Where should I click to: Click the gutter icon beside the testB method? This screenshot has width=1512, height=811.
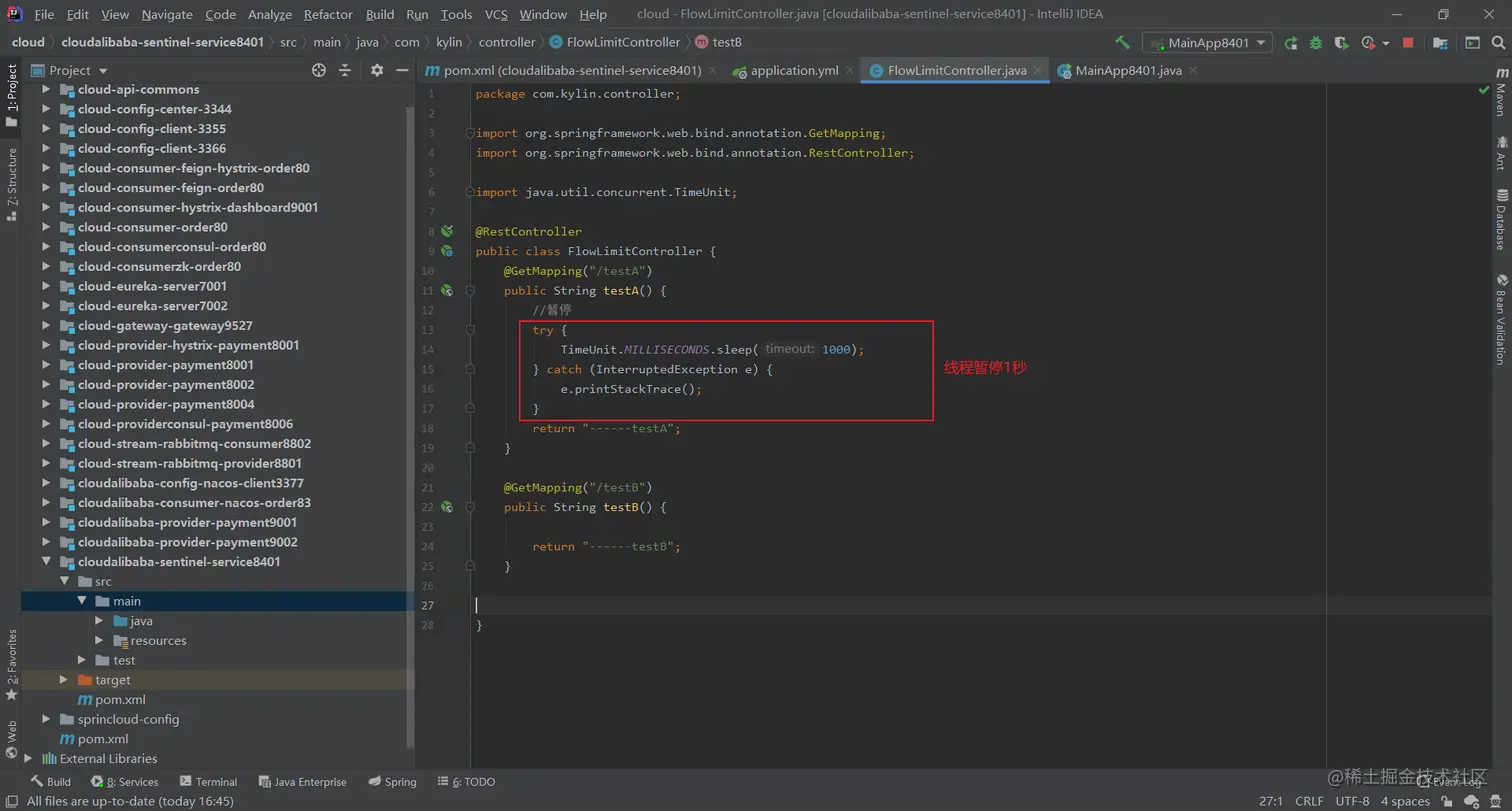[447, 507]
